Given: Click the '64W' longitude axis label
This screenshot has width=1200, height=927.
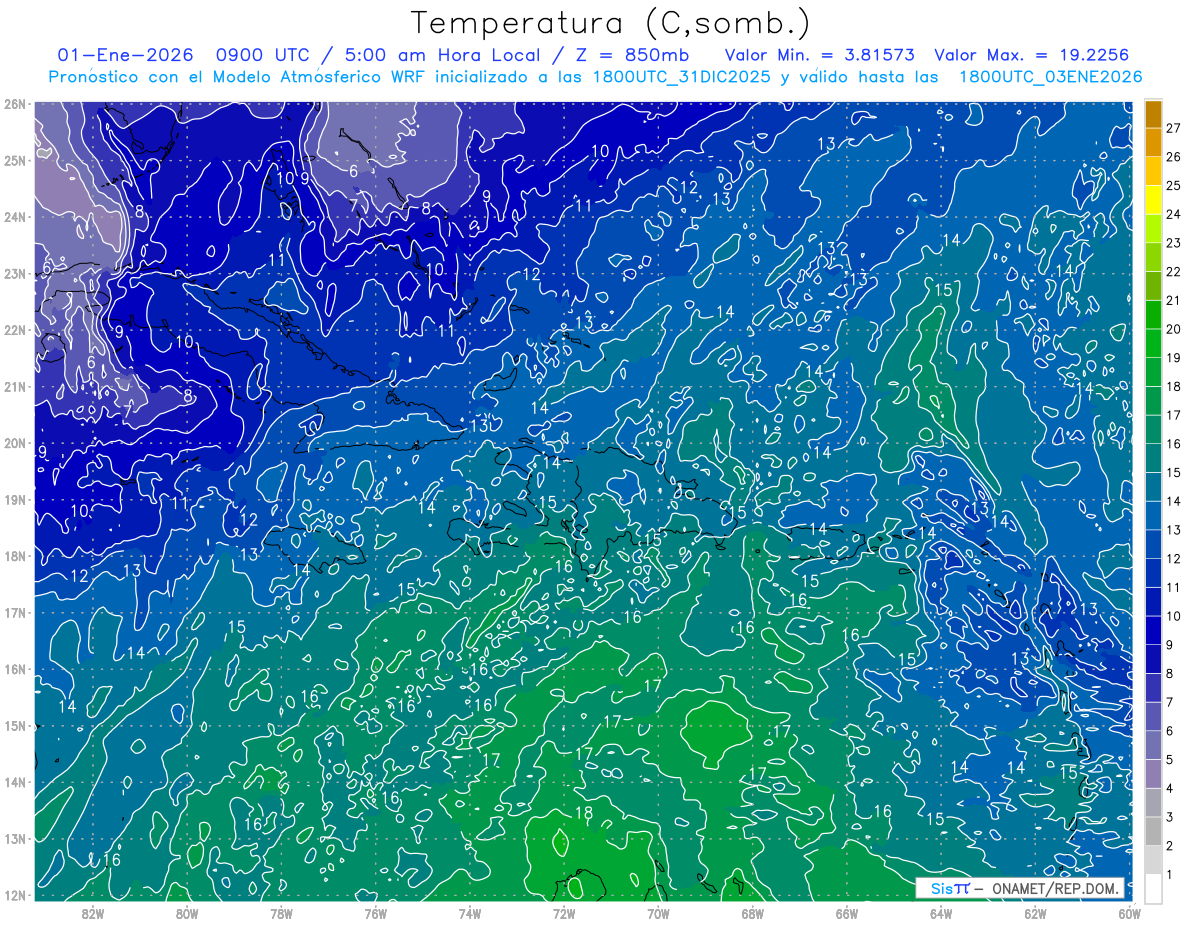Looking at the screenshot, I should tap(941, 913).
